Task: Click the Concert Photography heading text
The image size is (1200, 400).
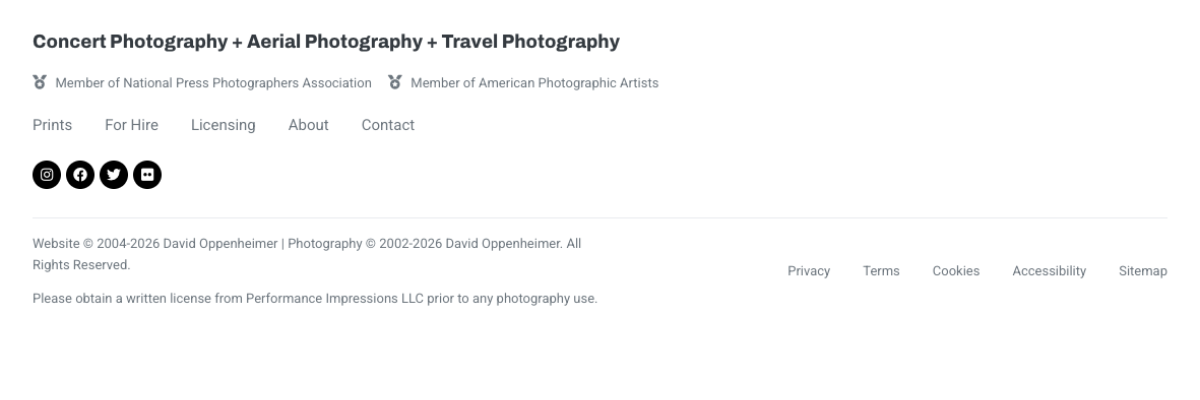Action: click(x=326, y=42)
